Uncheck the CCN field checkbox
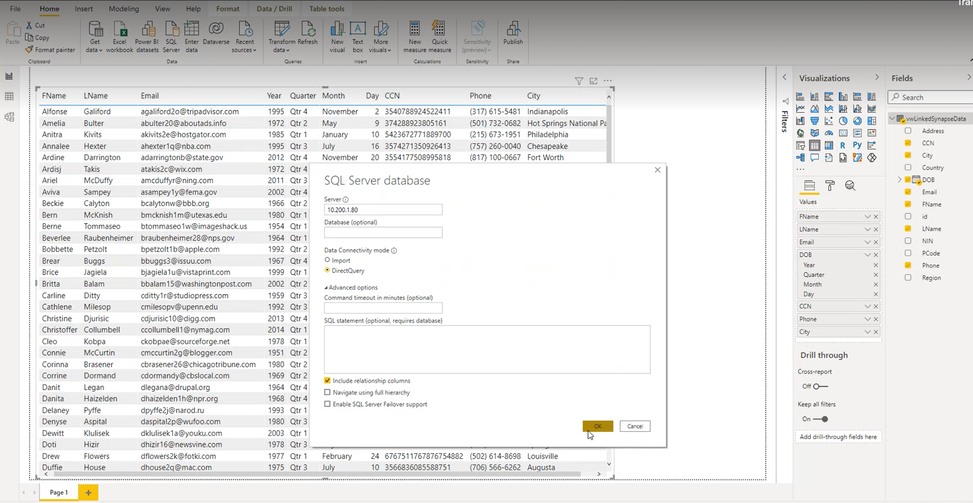Screen dimensions: 973x503 [908, 143]
